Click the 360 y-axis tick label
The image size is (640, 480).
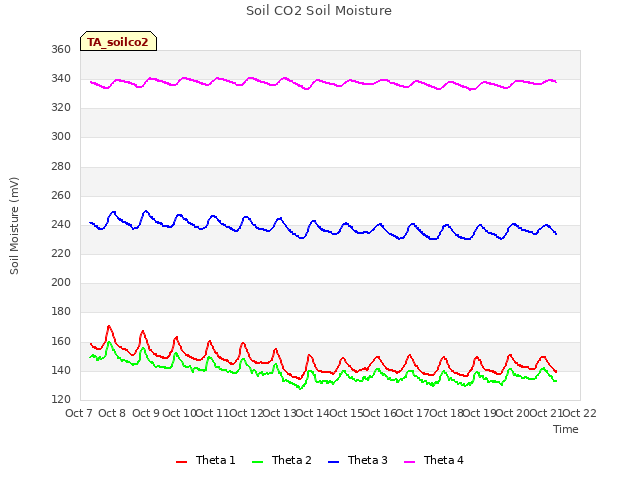[61, 49]
